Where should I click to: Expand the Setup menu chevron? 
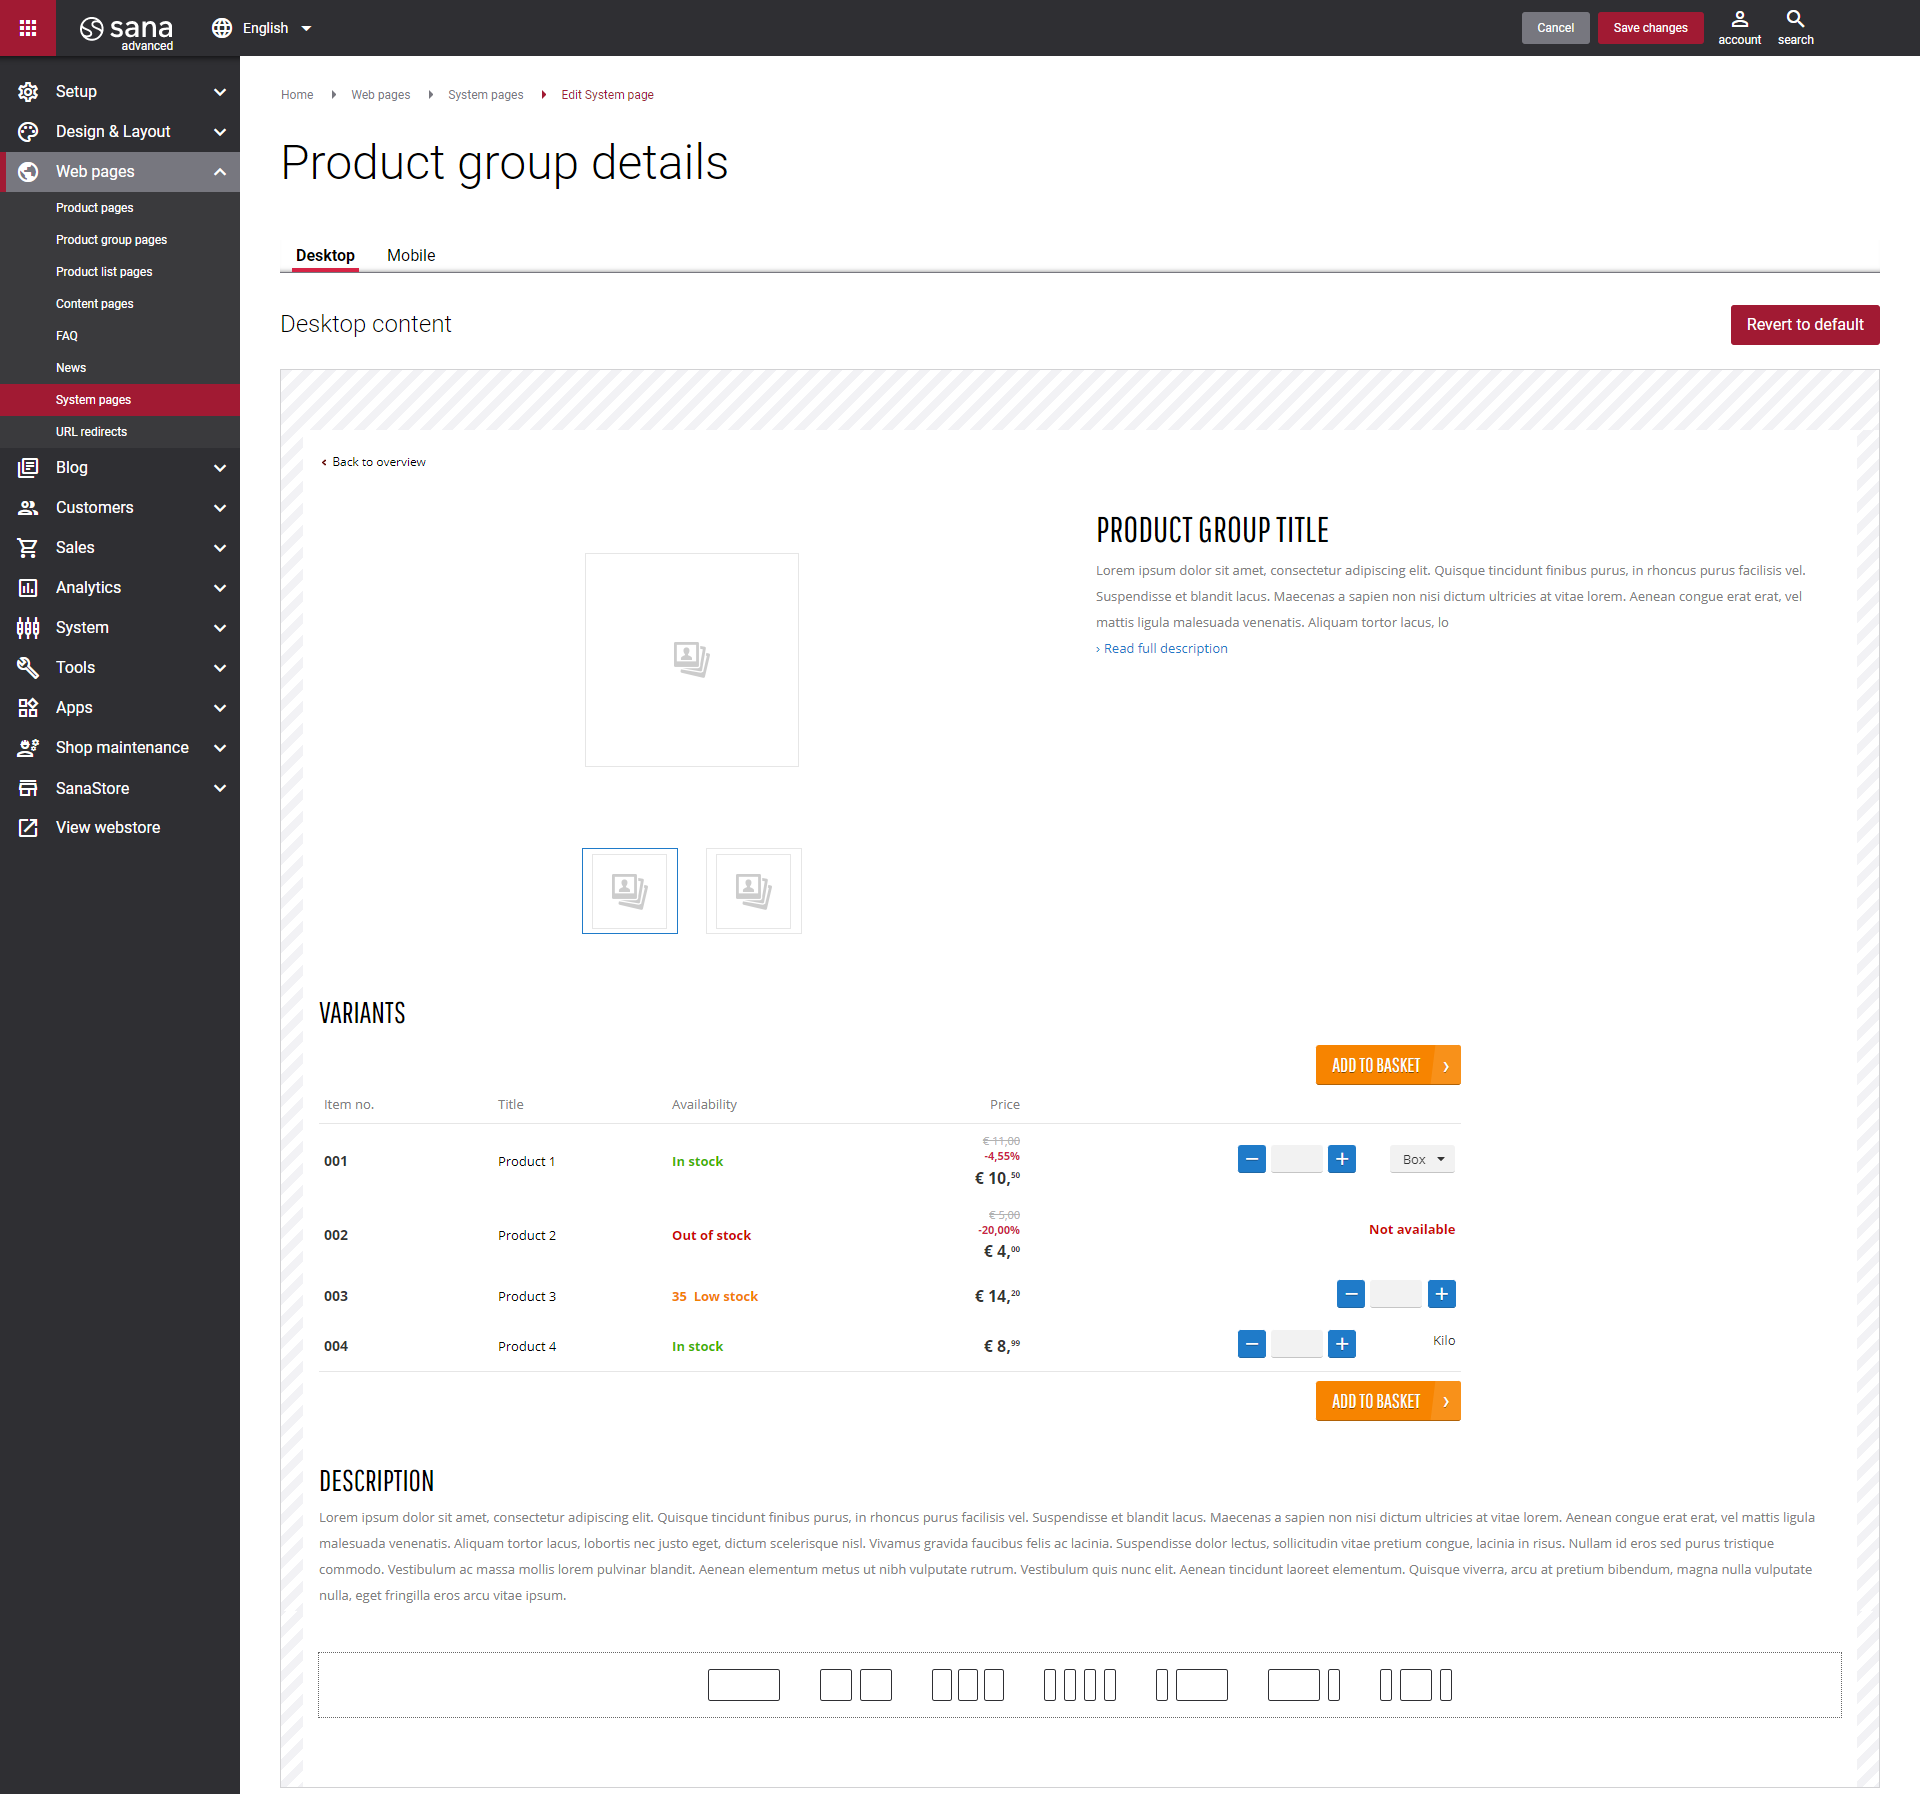coord(220,92)
